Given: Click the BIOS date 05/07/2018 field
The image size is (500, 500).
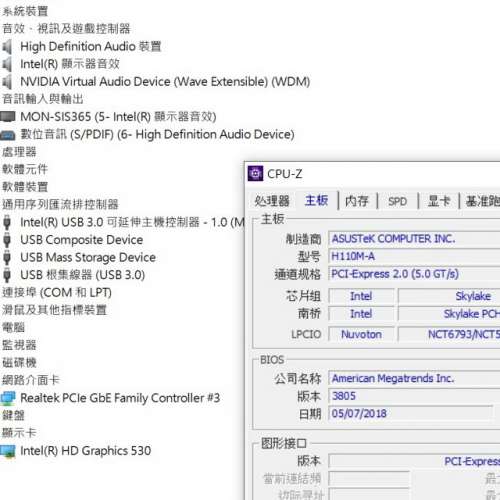Looking at the screenshot, I should click(x=411, y=414).
